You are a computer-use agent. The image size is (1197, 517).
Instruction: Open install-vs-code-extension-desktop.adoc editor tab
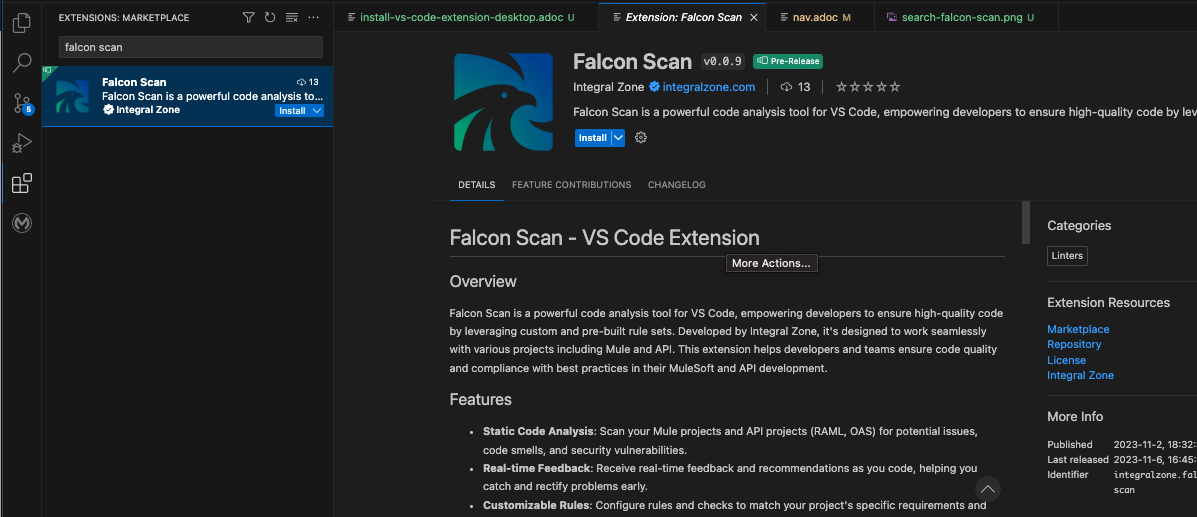466,17
